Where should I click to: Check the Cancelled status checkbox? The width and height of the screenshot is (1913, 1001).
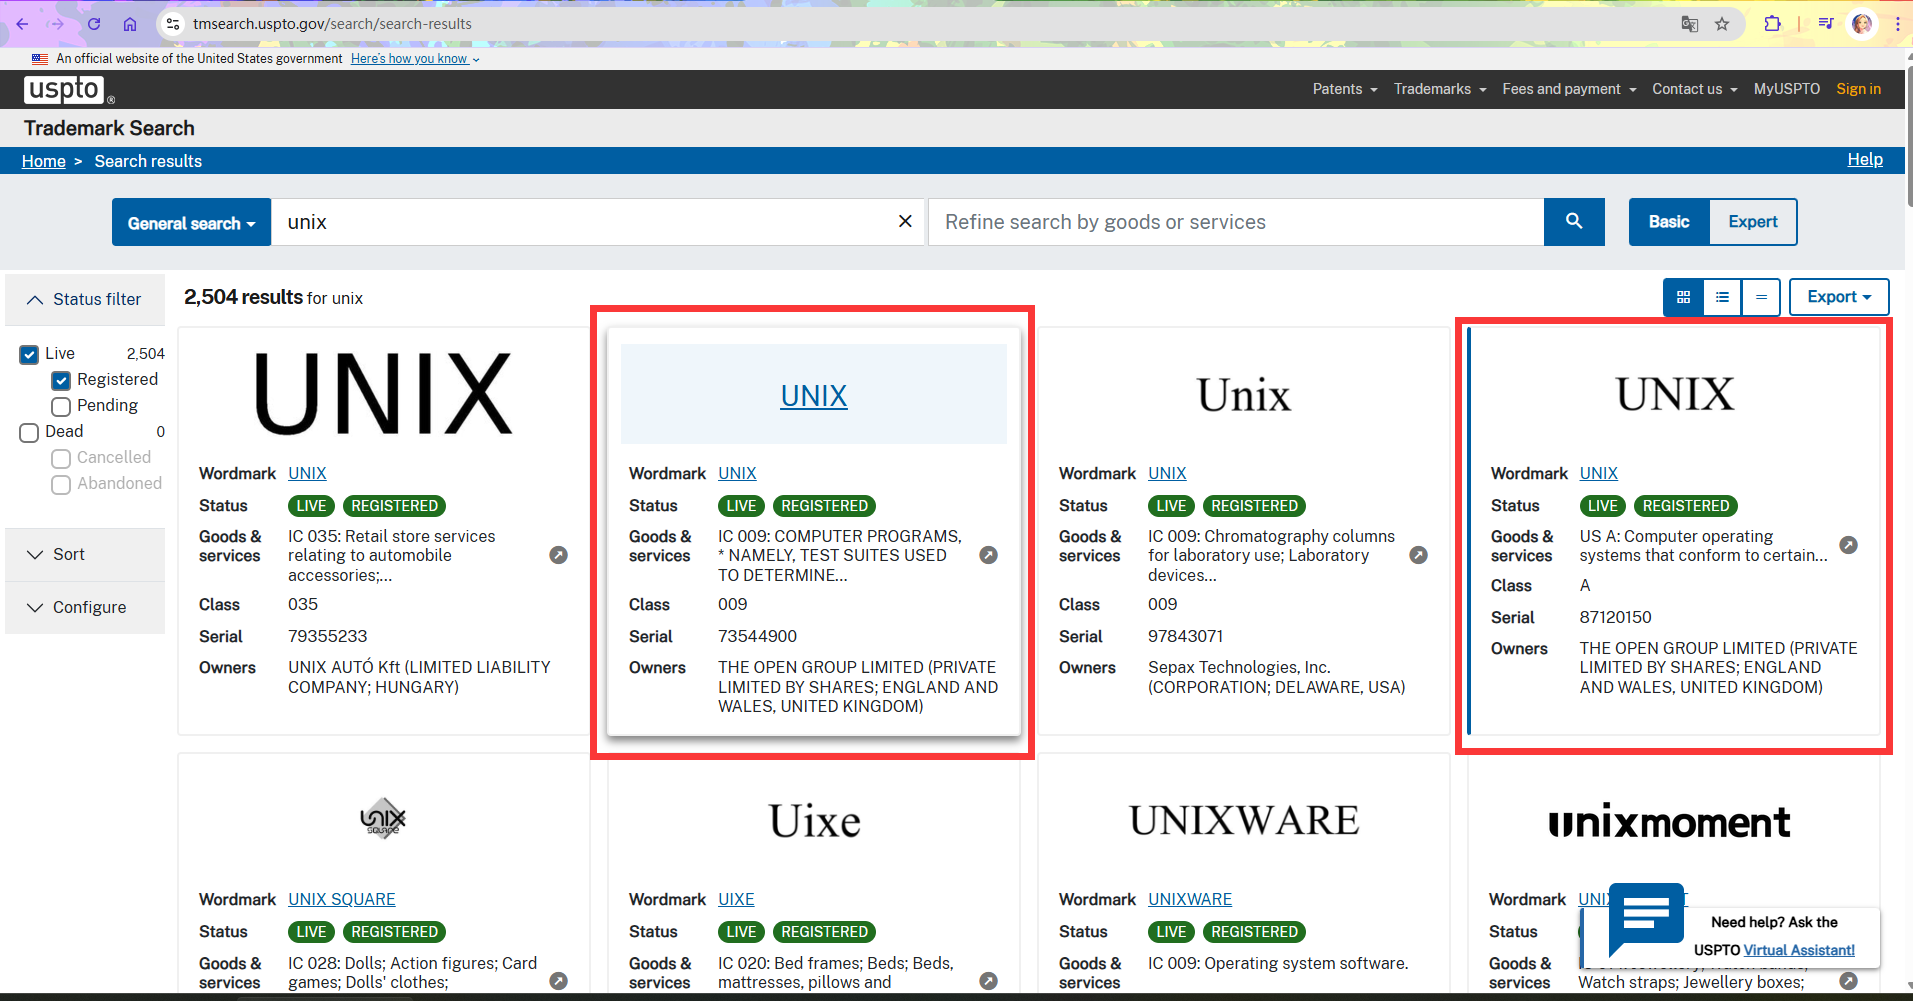click(61, 458)
